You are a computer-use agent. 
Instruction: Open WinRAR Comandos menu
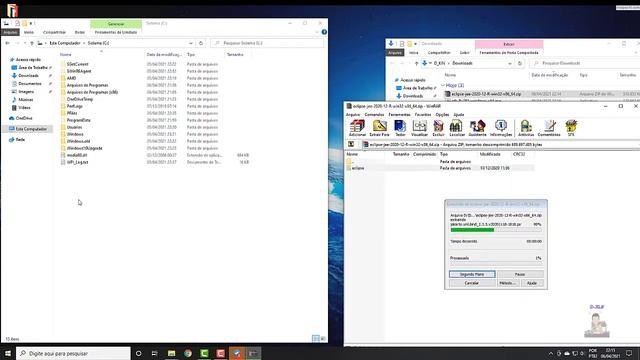pyautogui.click(x=374, y=115)
